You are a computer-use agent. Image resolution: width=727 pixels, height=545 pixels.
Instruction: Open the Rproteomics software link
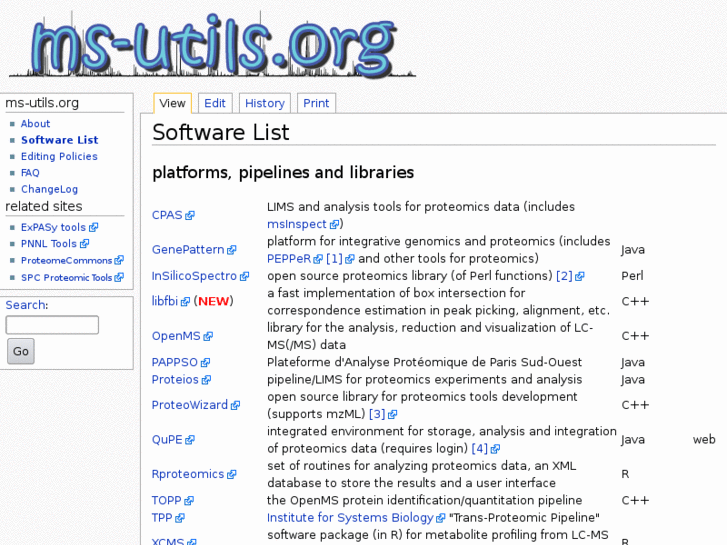[188, 474]
